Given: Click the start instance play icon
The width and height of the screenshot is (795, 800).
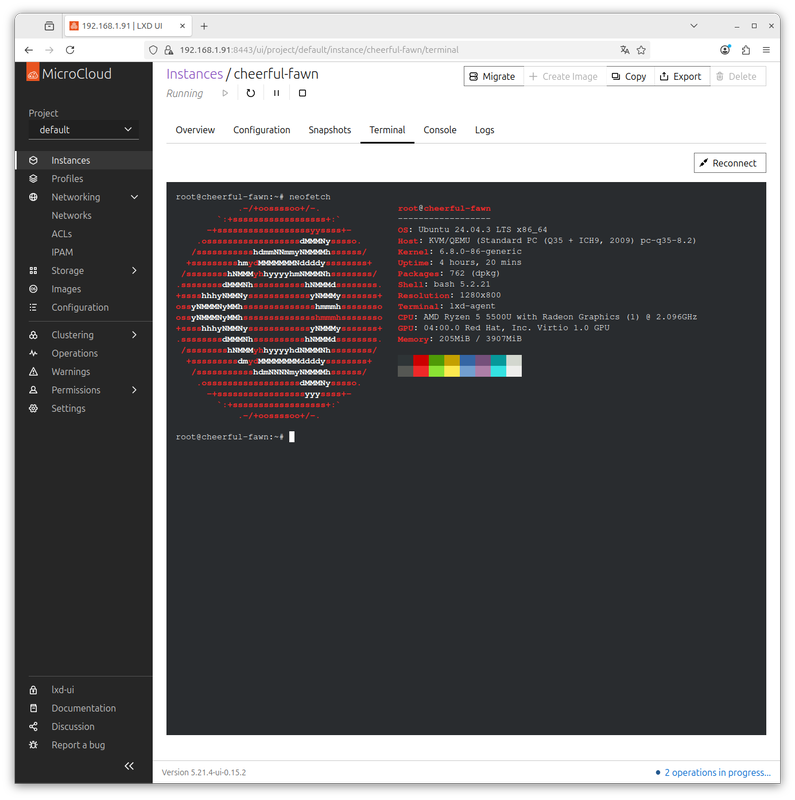Looking at the screenshot, I should pos(225,93).
